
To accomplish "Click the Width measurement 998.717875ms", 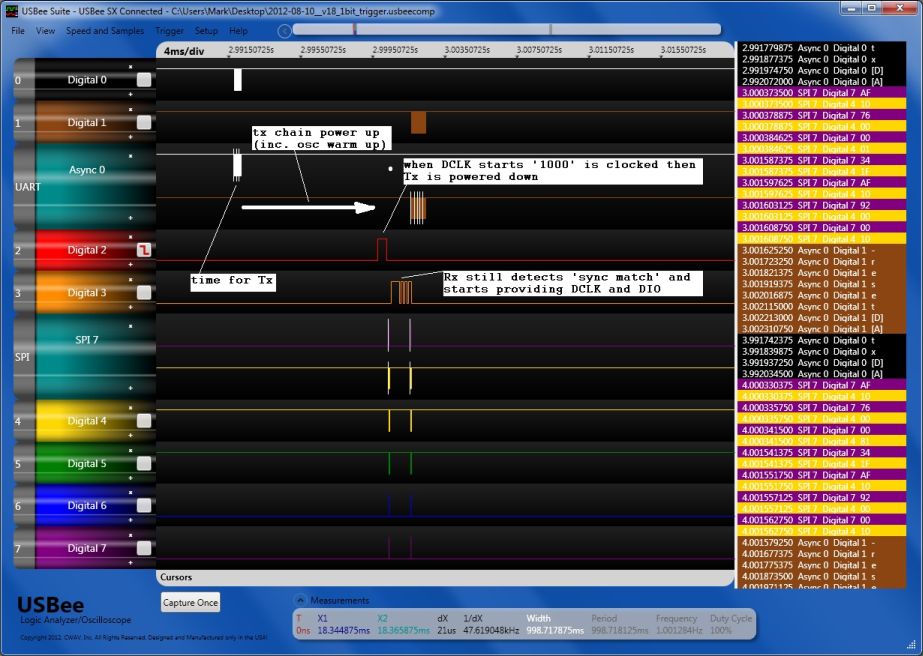I will 555,630.
